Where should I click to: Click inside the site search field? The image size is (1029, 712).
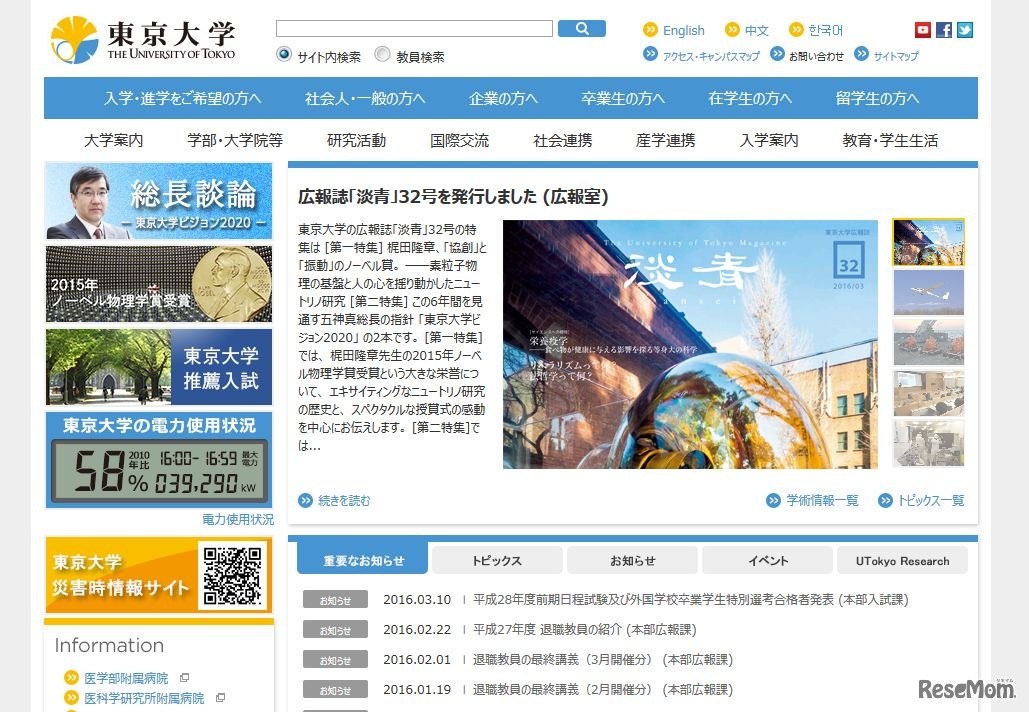coord(414,28)
